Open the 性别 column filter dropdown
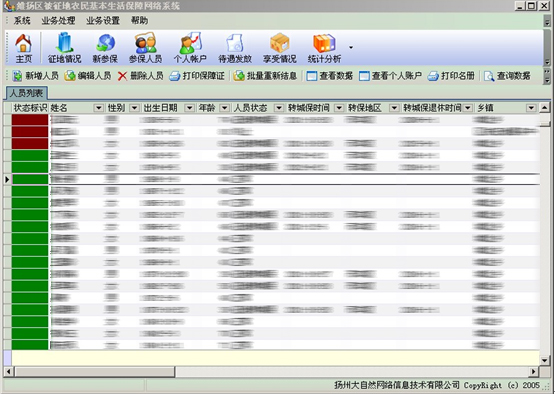555x394 pixels. (135, 108)
